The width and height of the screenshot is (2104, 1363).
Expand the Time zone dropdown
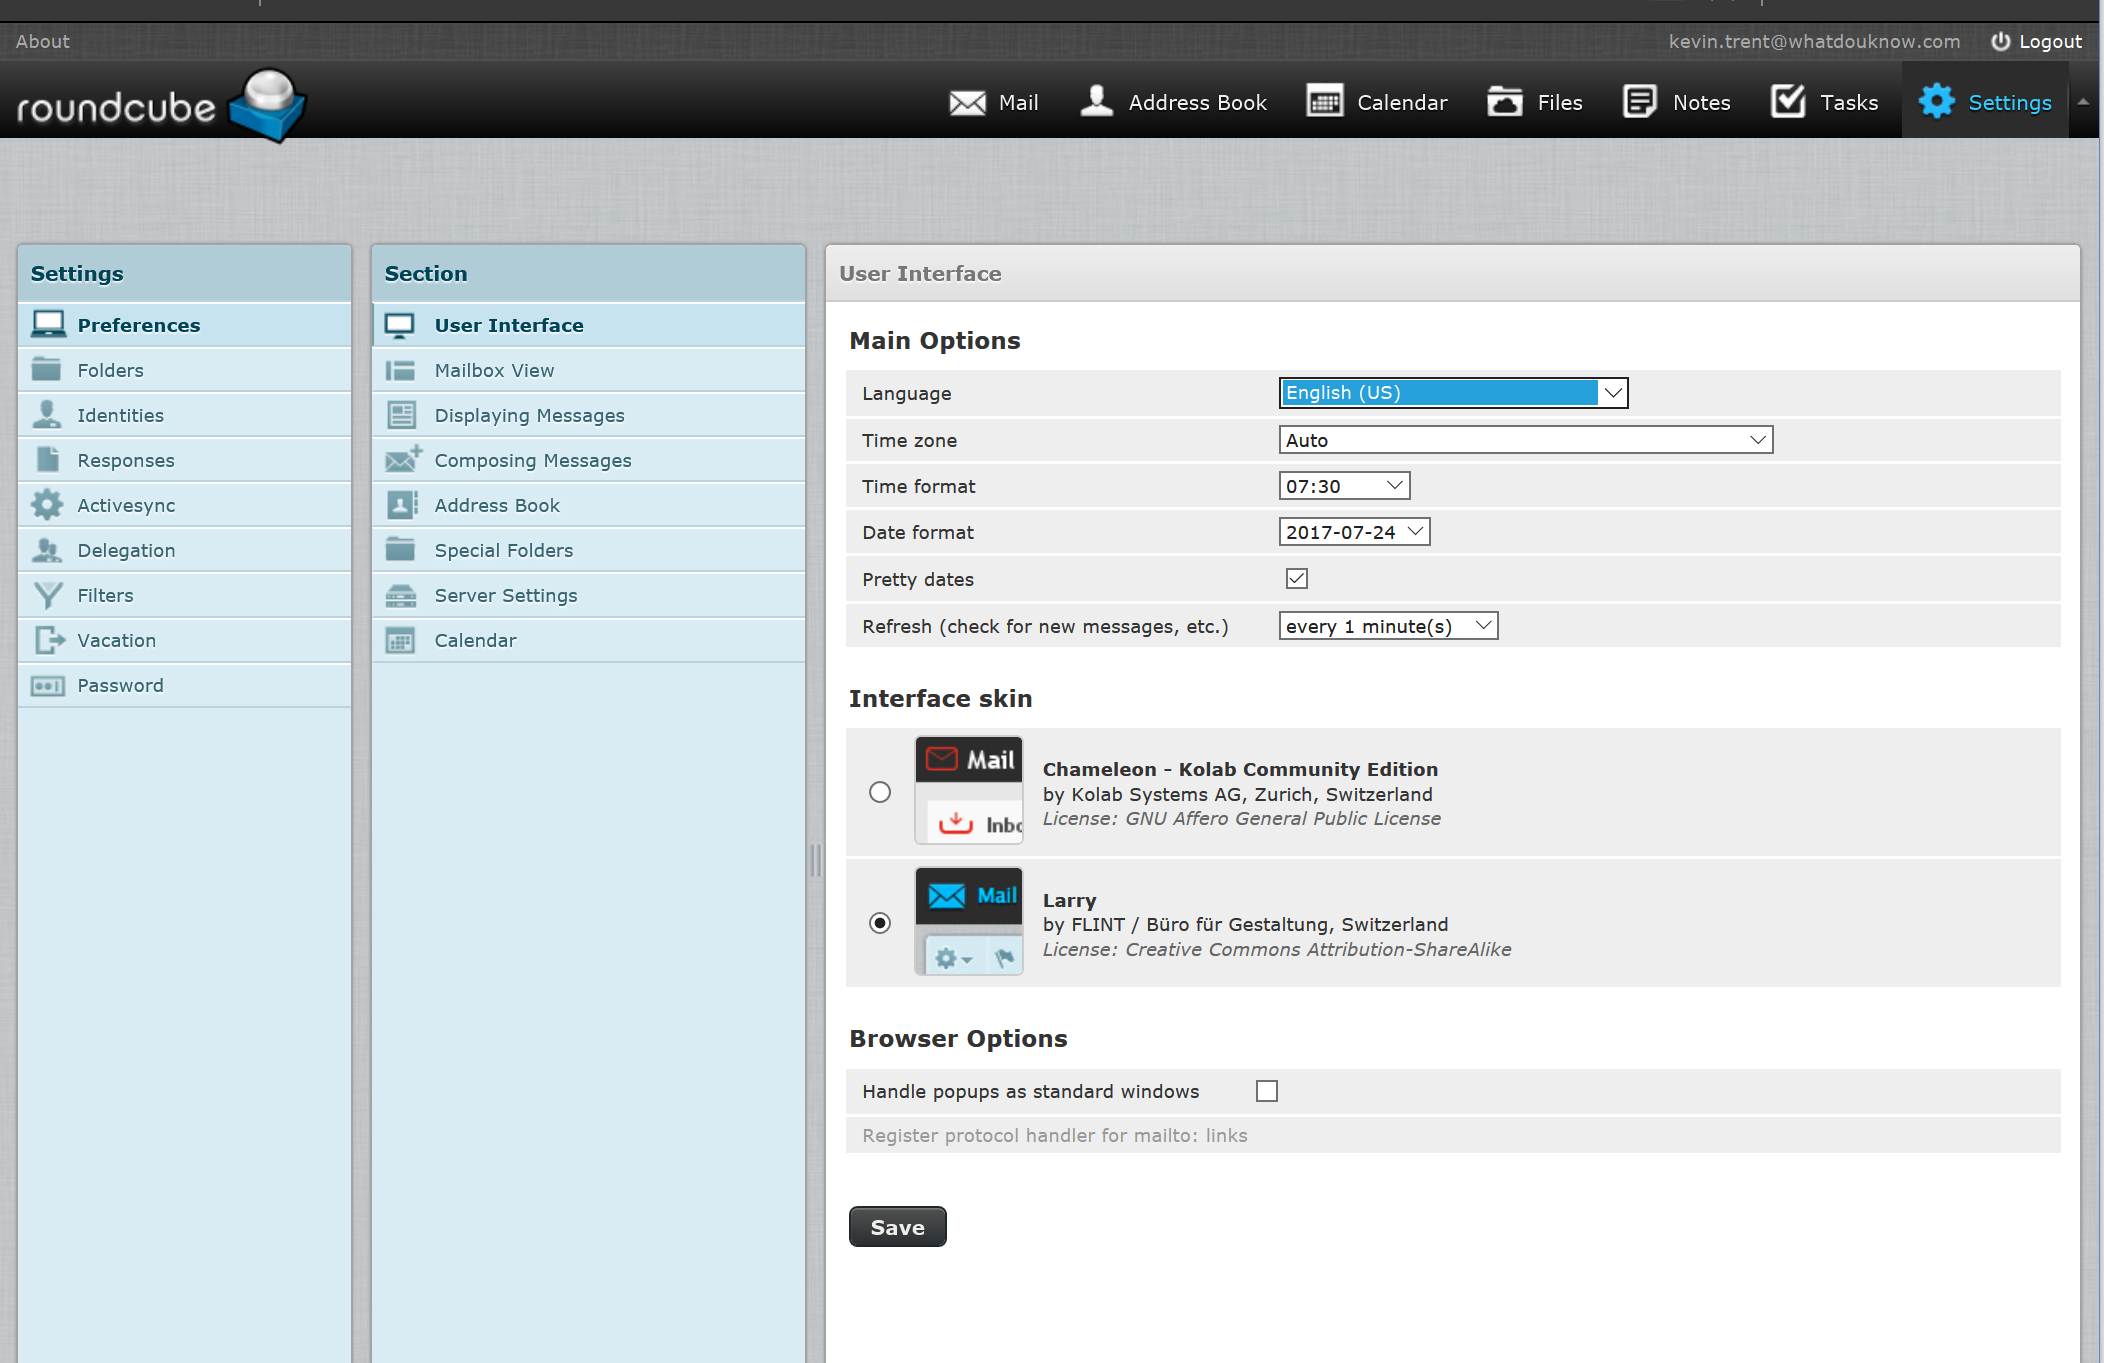pyautogui.click(x=1525, y=440)
